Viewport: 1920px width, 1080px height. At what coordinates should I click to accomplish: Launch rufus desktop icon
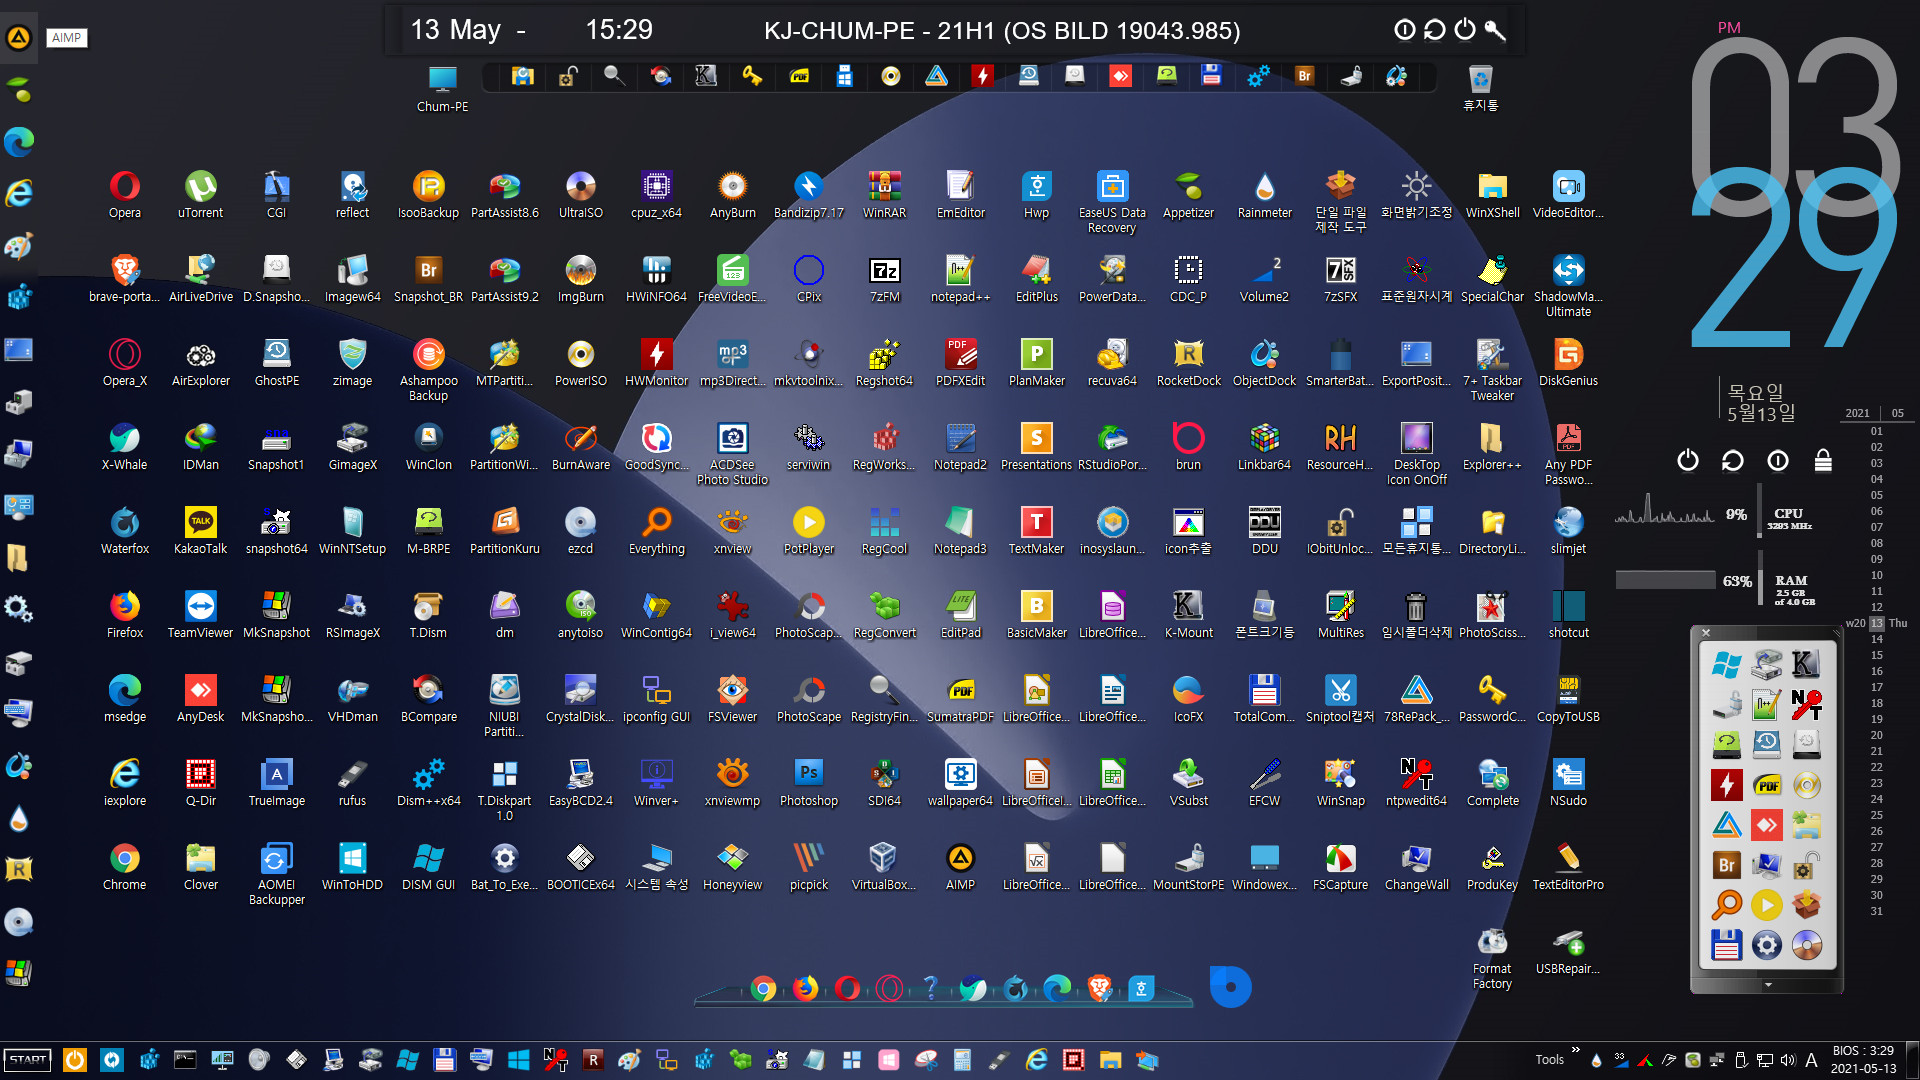coord(353,782)
